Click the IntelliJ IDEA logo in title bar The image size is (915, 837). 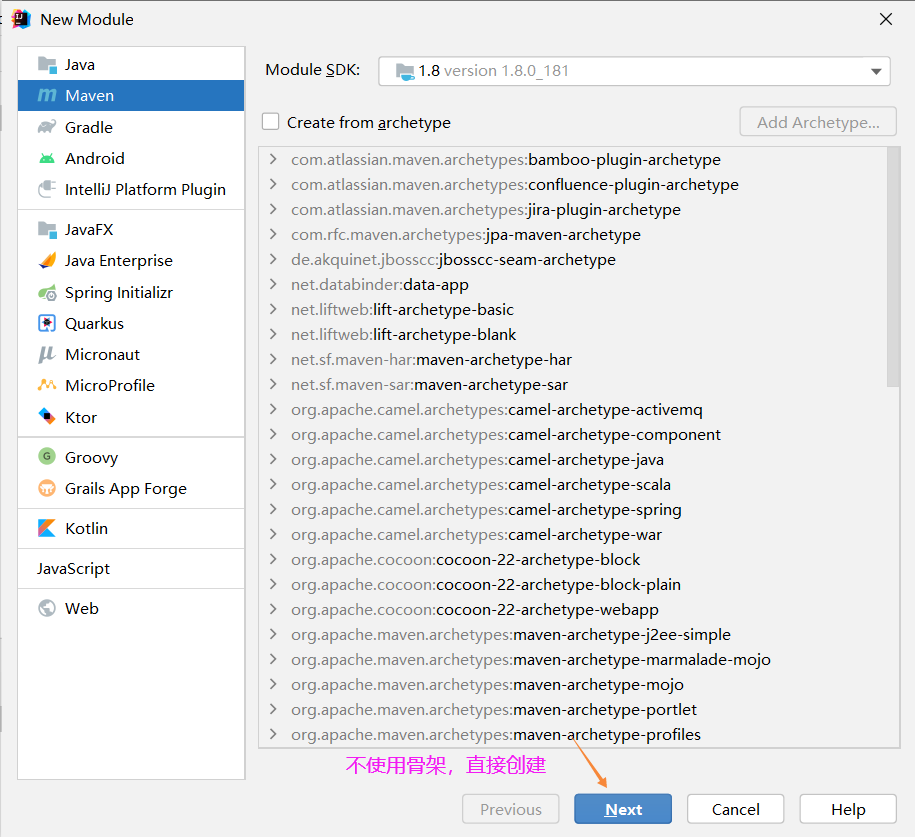point(22,19)
